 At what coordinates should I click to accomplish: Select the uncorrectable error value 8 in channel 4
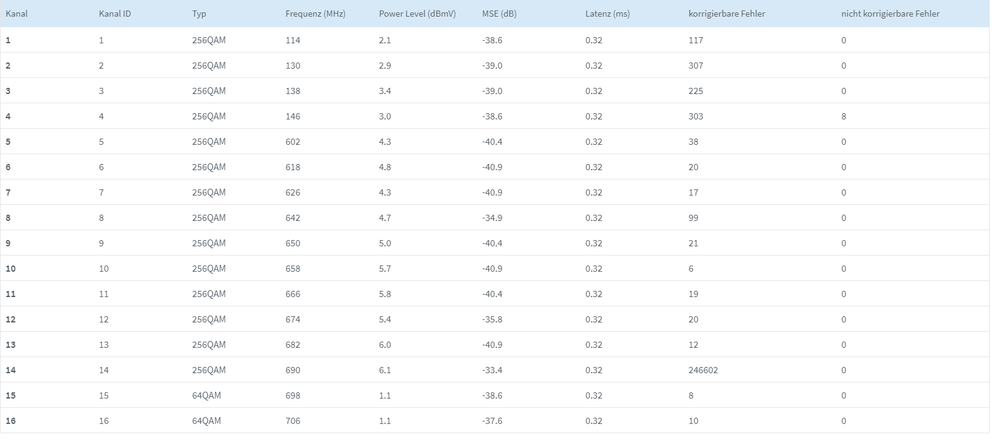click(x=844, y=117)
